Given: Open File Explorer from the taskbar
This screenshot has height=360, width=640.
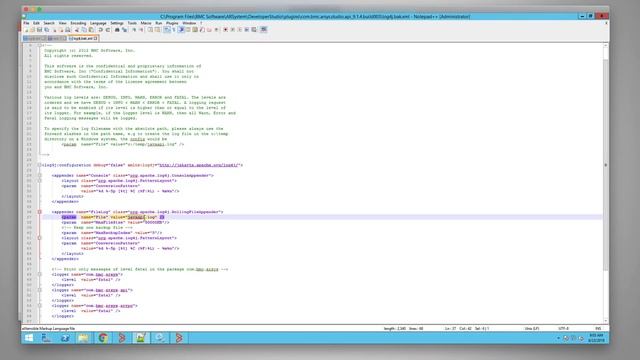Looking at the screenshot, I should [x=84, y=338].
